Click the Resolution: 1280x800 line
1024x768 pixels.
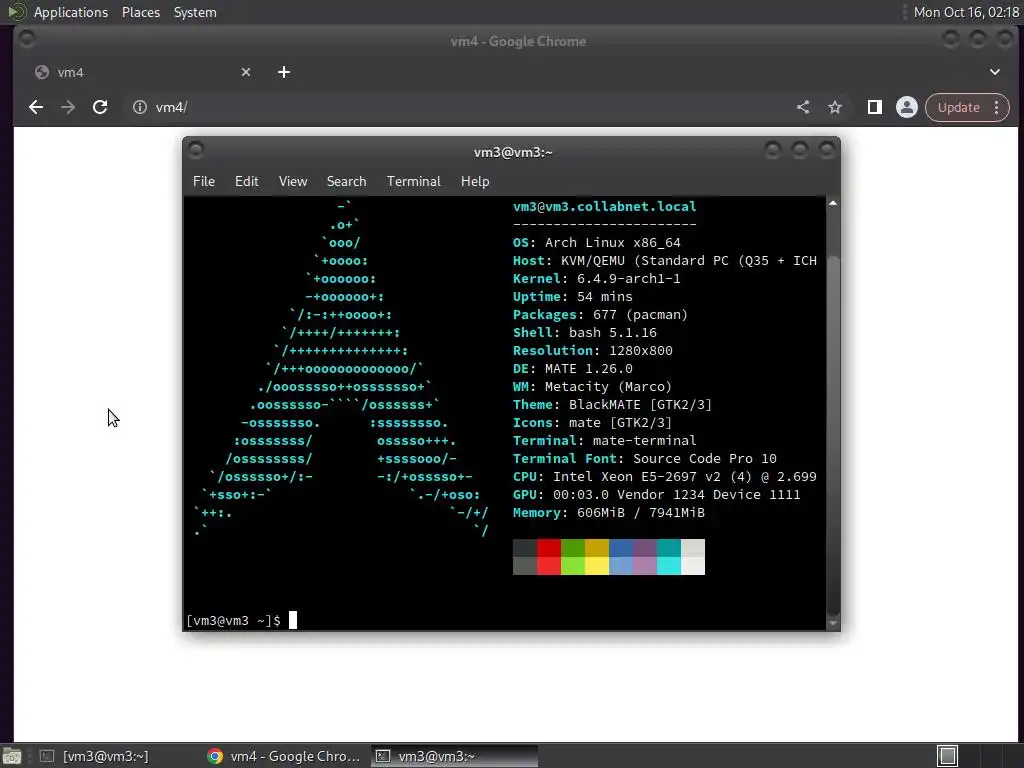pyautogui.click(x=592, y=350)
